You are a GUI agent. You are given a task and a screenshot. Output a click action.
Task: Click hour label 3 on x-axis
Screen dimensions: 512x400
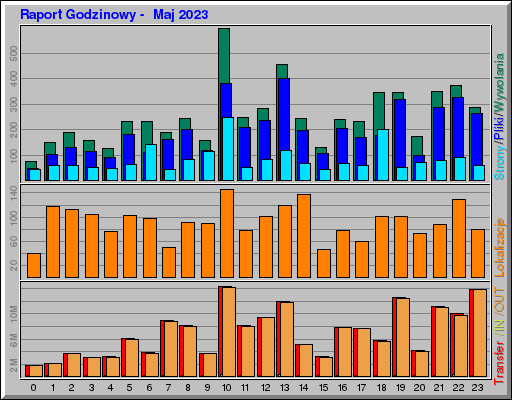point(91,388)
